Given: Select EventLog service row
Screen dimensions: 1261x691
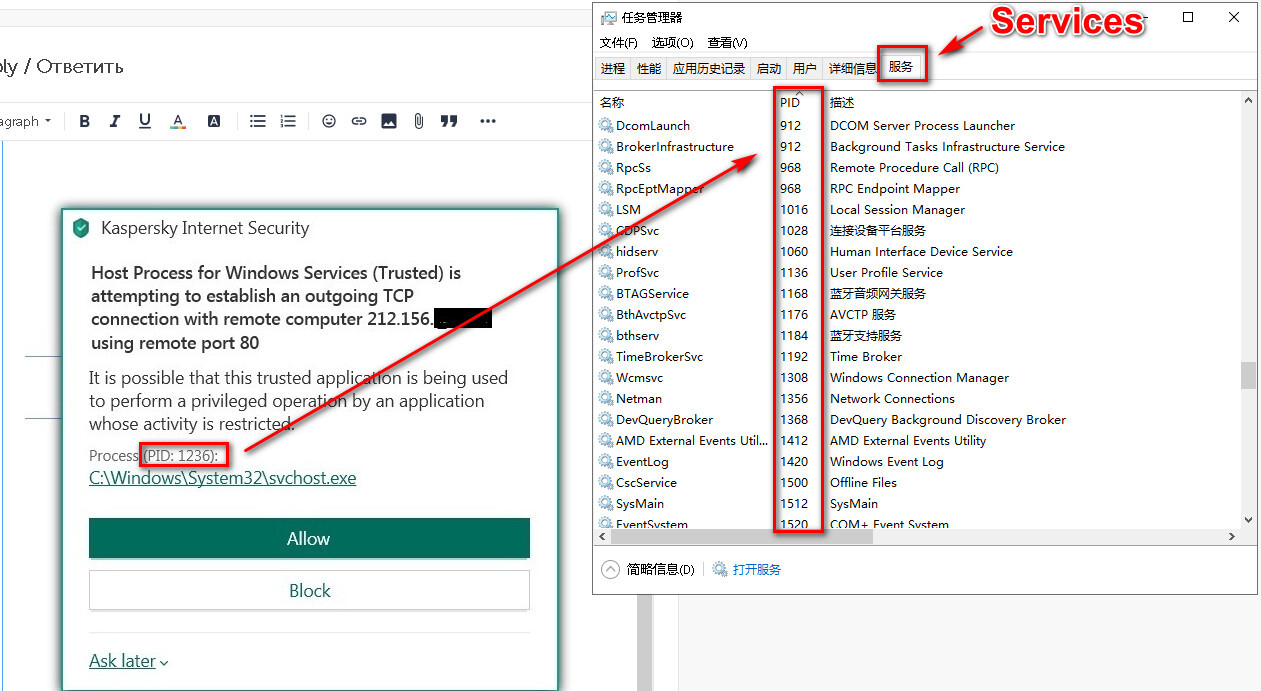Looking at the screenshot, I should [x=918, y=461].
